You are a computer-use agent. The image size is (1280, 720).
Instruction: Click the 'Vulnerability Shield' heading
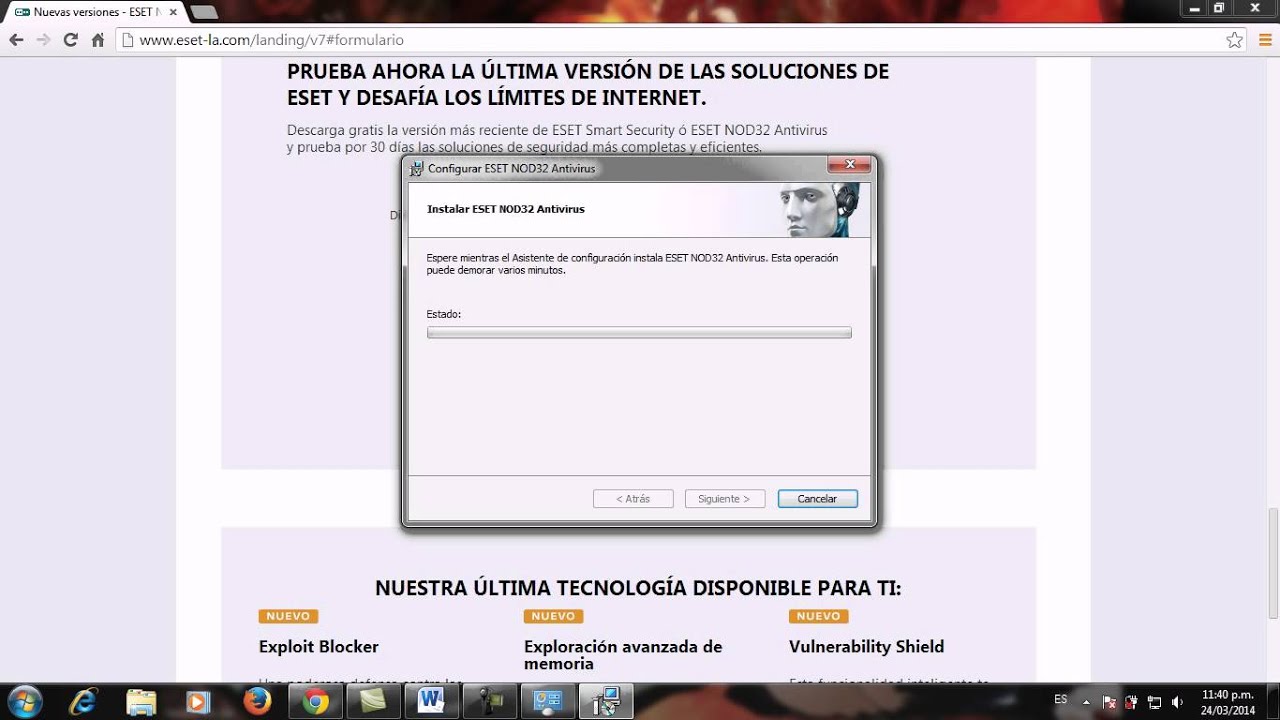pyautogui.click(x=866, y=646)
